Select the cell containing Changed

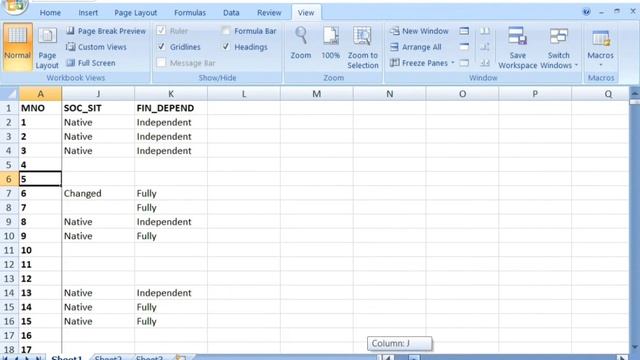coord(98,193)
